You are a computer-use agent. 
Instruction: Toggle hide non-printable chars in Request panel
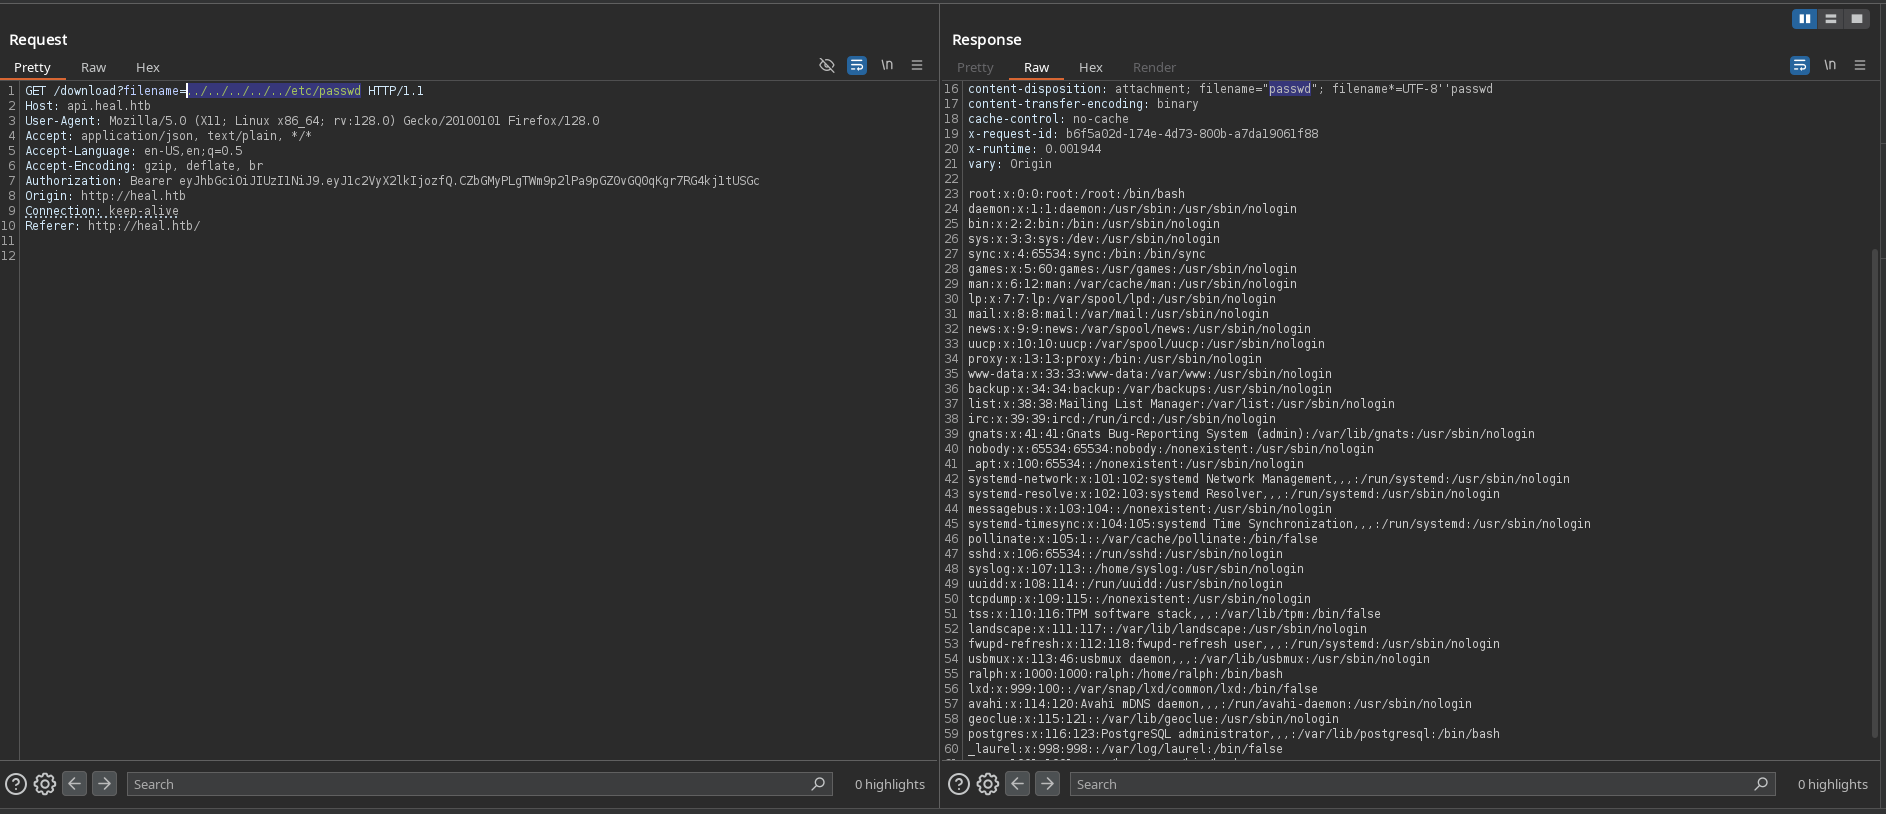[827, 65]
